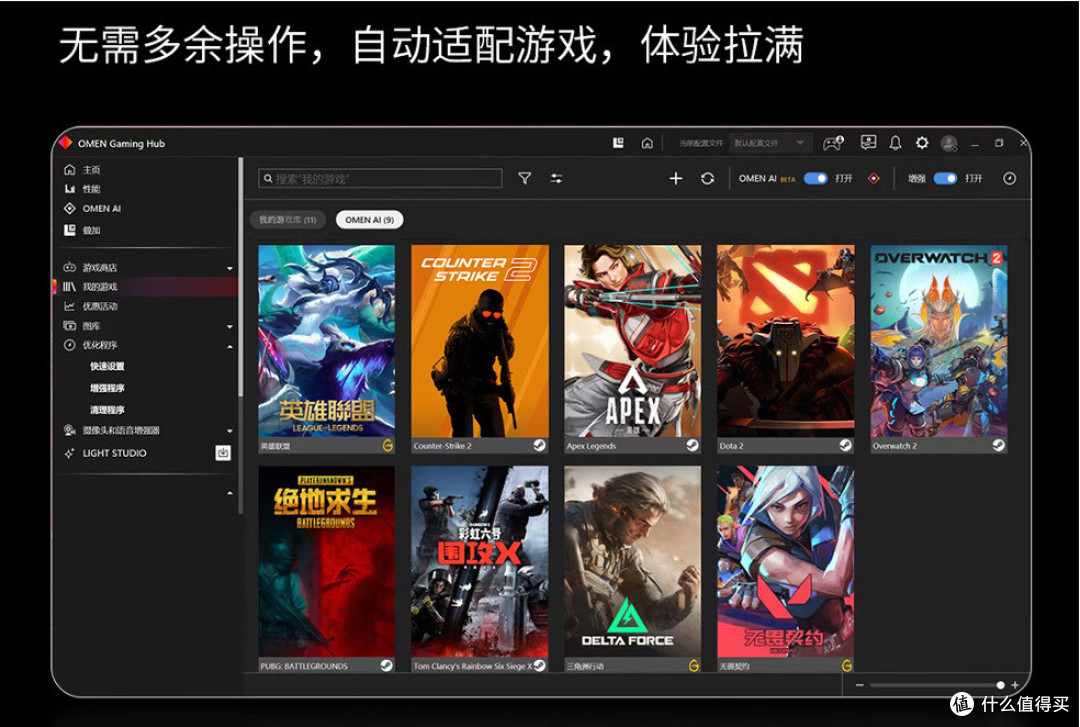The height and width of the screenshot is (727, 1080).
Task: Open the Gallery (图库) sidebar item
Action: pos(82,326)
